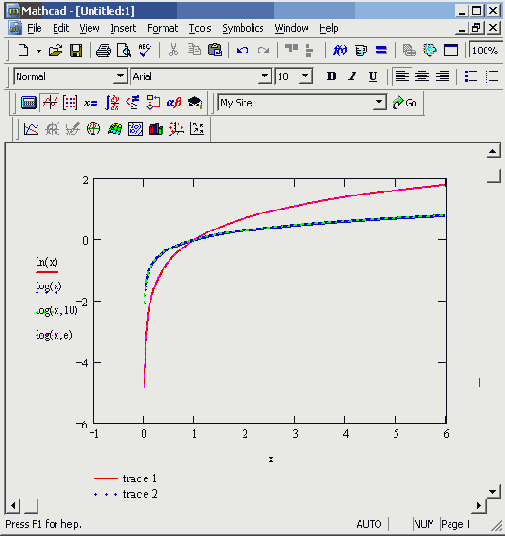Insert a surface plot
Screen dimensions: 505x536
(115, 129)
